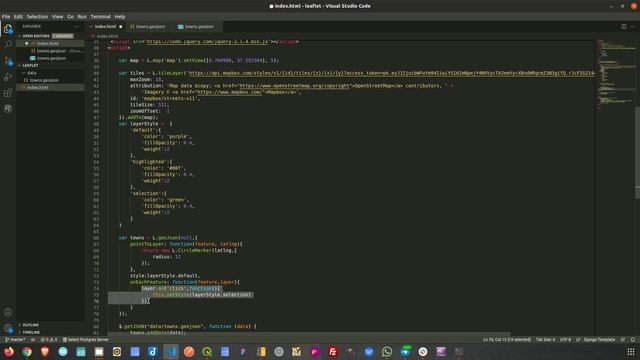Open the Accounts icon in the activity bar
Screen dimensions: 640x360
click(x=8, y=312)
